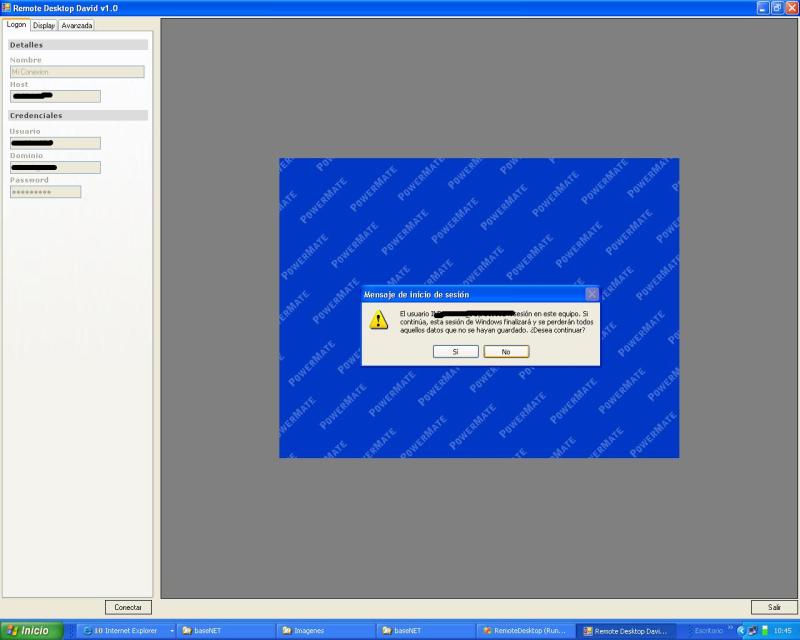This screenshot has height=640, width=800.
Task: Click the warning icon in the dialog
Action: click(378, 319)
